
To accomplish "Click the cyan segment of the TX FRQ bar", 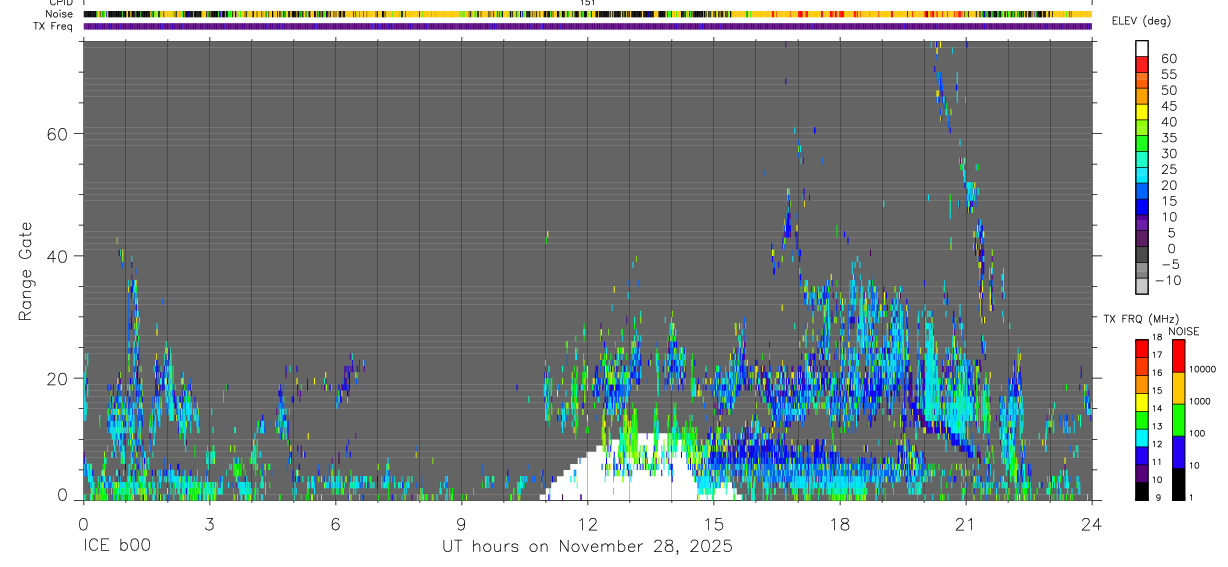I will pos(1142,438).
